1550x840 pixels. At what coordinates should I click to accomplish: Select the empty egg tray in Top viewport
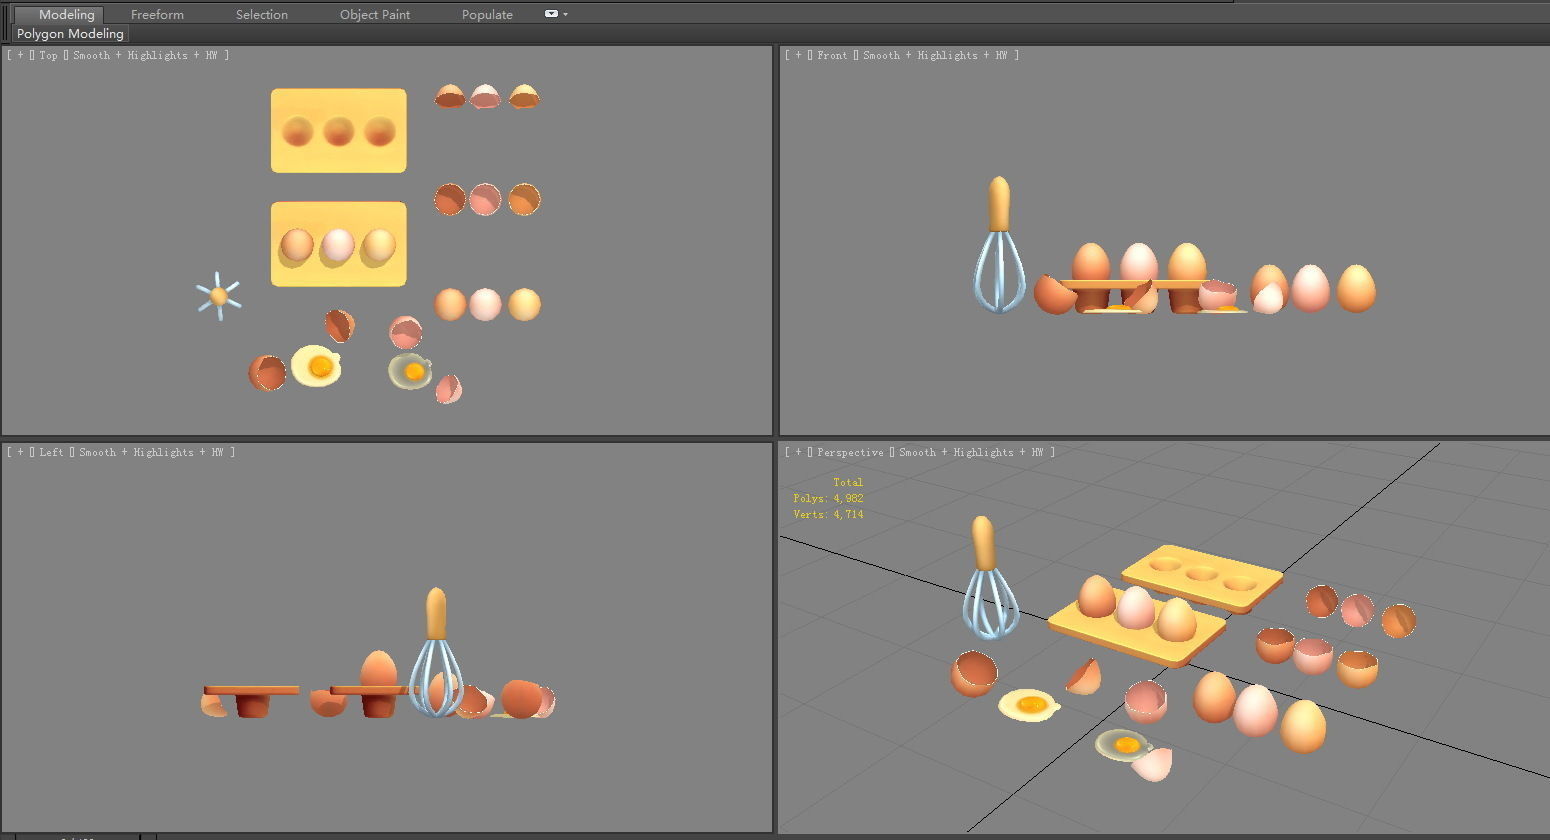pyautogui.click(x=338, y=130)
